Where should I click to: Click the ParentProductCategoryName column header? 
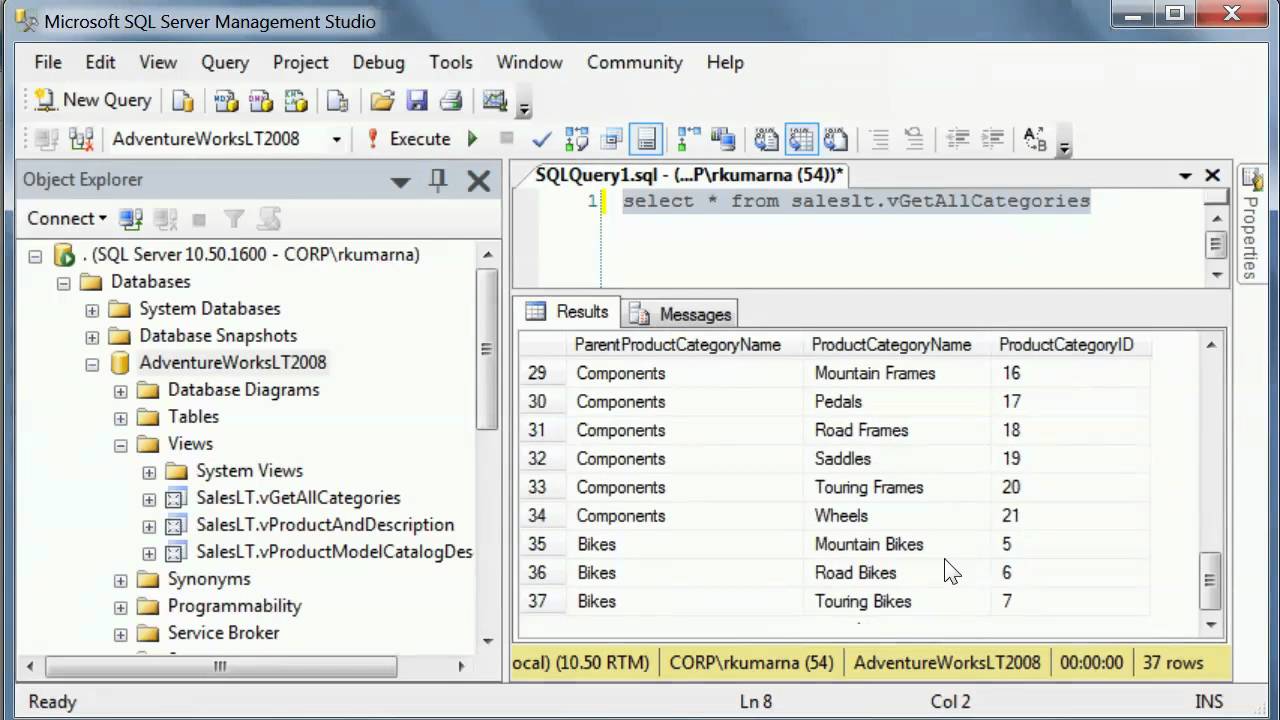point(687,345)
